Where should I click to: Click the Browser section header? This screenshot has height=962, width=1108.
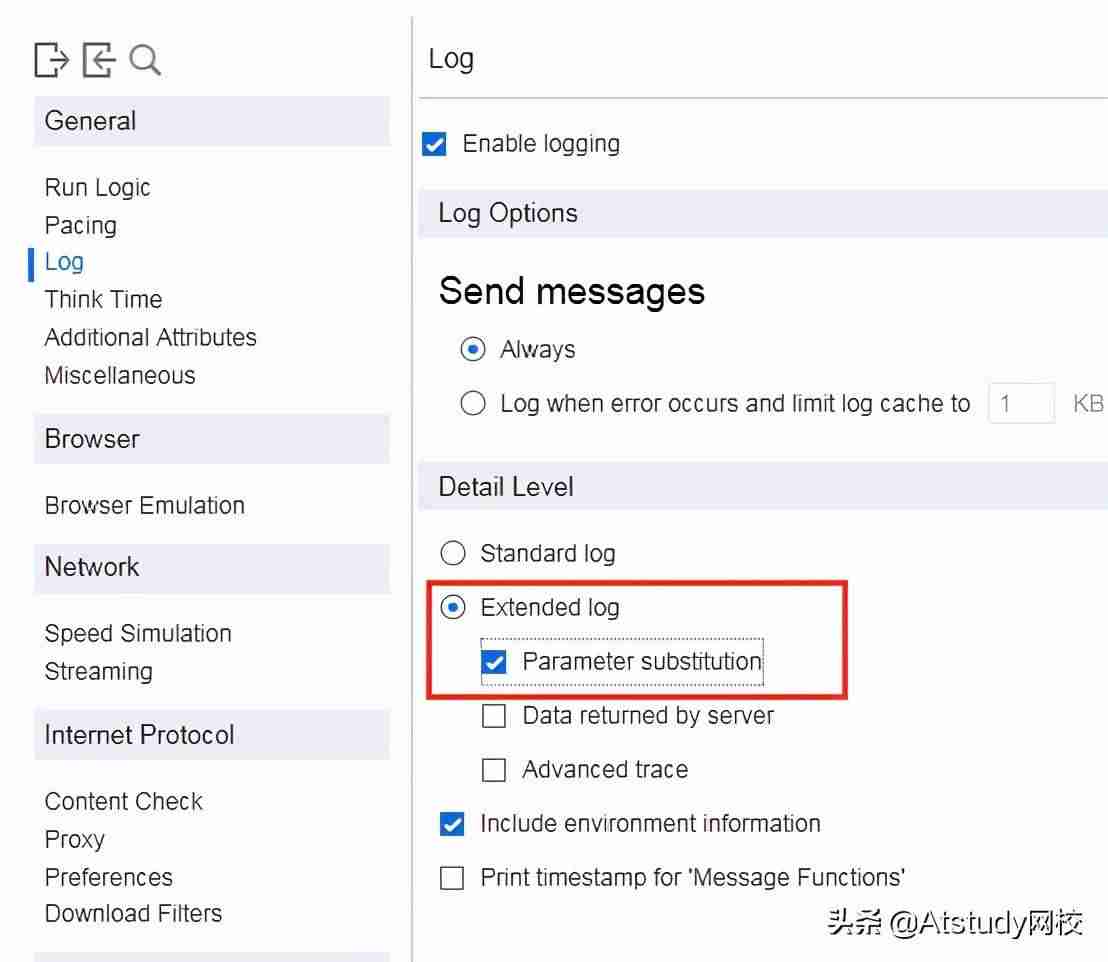[x=212, y=439]
